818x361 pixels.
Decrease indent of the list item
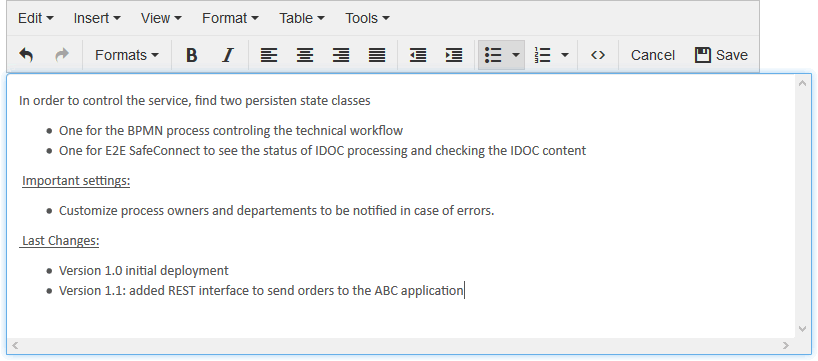pyautogui.click(x=418, y=55)
